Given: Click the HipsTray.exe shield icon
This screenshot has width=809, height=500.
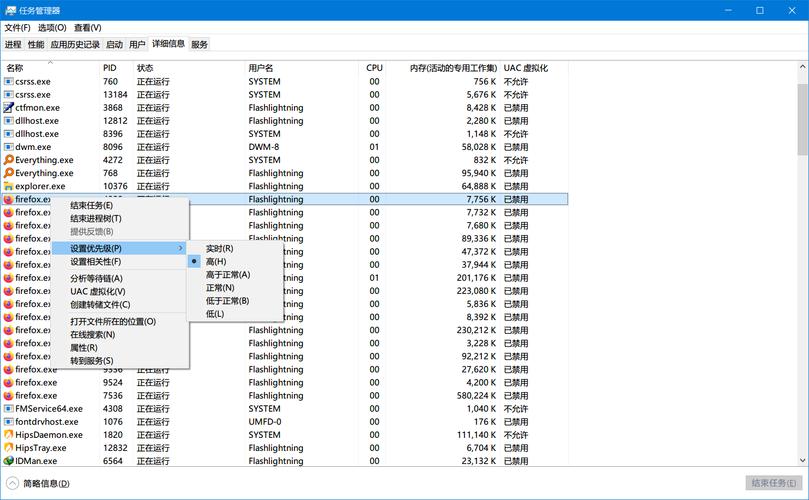Looking at the screenshot, I should pos(8,448).
